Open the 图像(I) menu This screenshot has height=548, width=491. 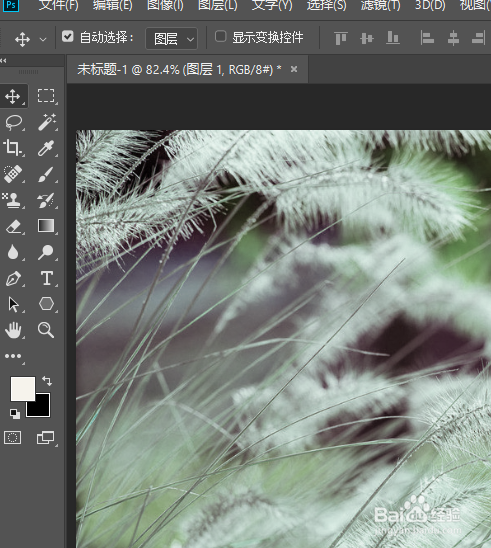pyautogui.click(x=165, y=6)
